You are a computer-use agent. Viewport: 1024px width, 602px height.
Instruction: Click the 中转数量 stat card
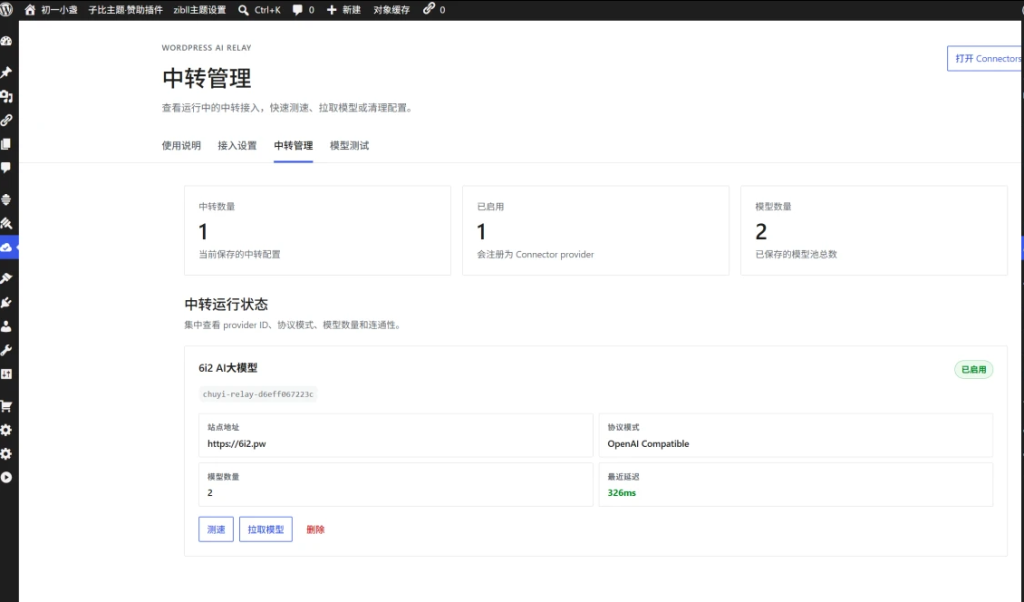[x=317, y=230]
